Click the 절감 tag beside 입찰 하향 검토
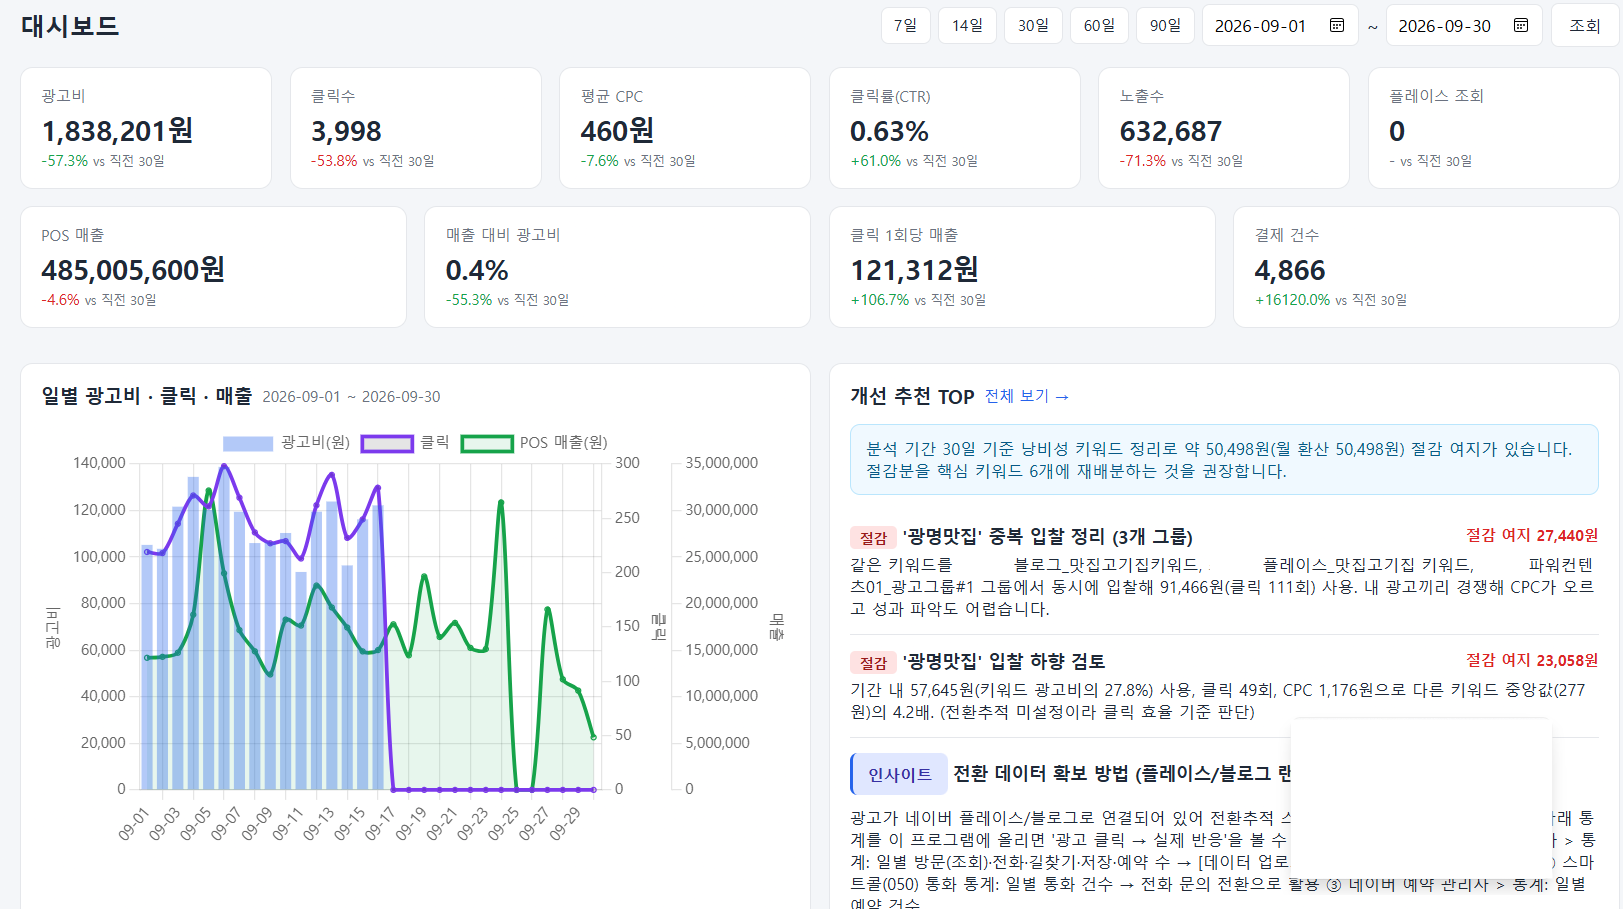This screenshot has width=1623, height=909. [x=873, y=663]
